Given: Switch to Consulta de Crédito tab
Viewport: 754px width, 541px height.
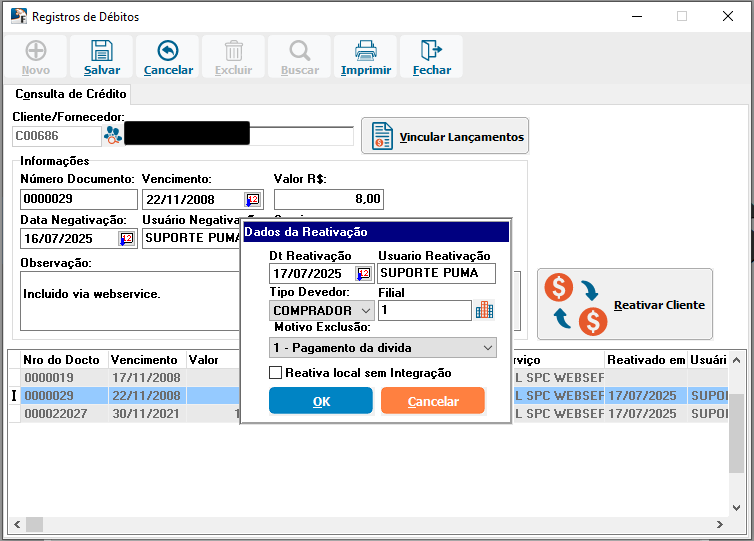Looking at the screenshot, I should coord(71,94).
